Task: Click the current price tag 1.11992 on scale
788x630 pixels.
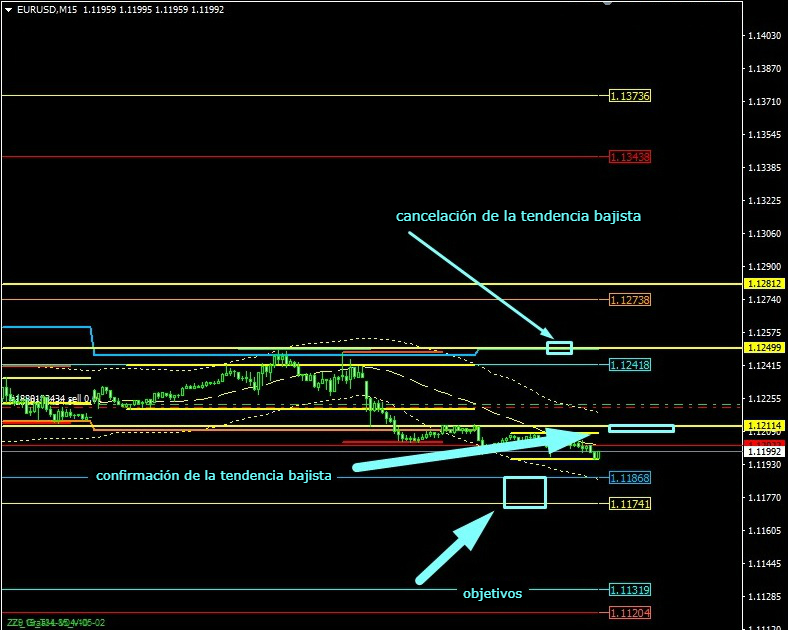Action: 765,452
